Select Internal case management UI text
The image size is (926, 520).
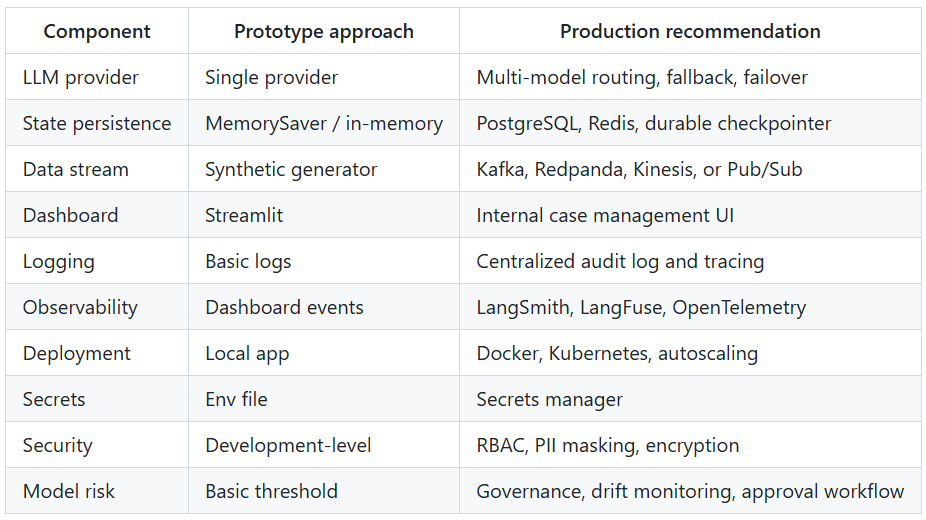click(x=605, y=215)
